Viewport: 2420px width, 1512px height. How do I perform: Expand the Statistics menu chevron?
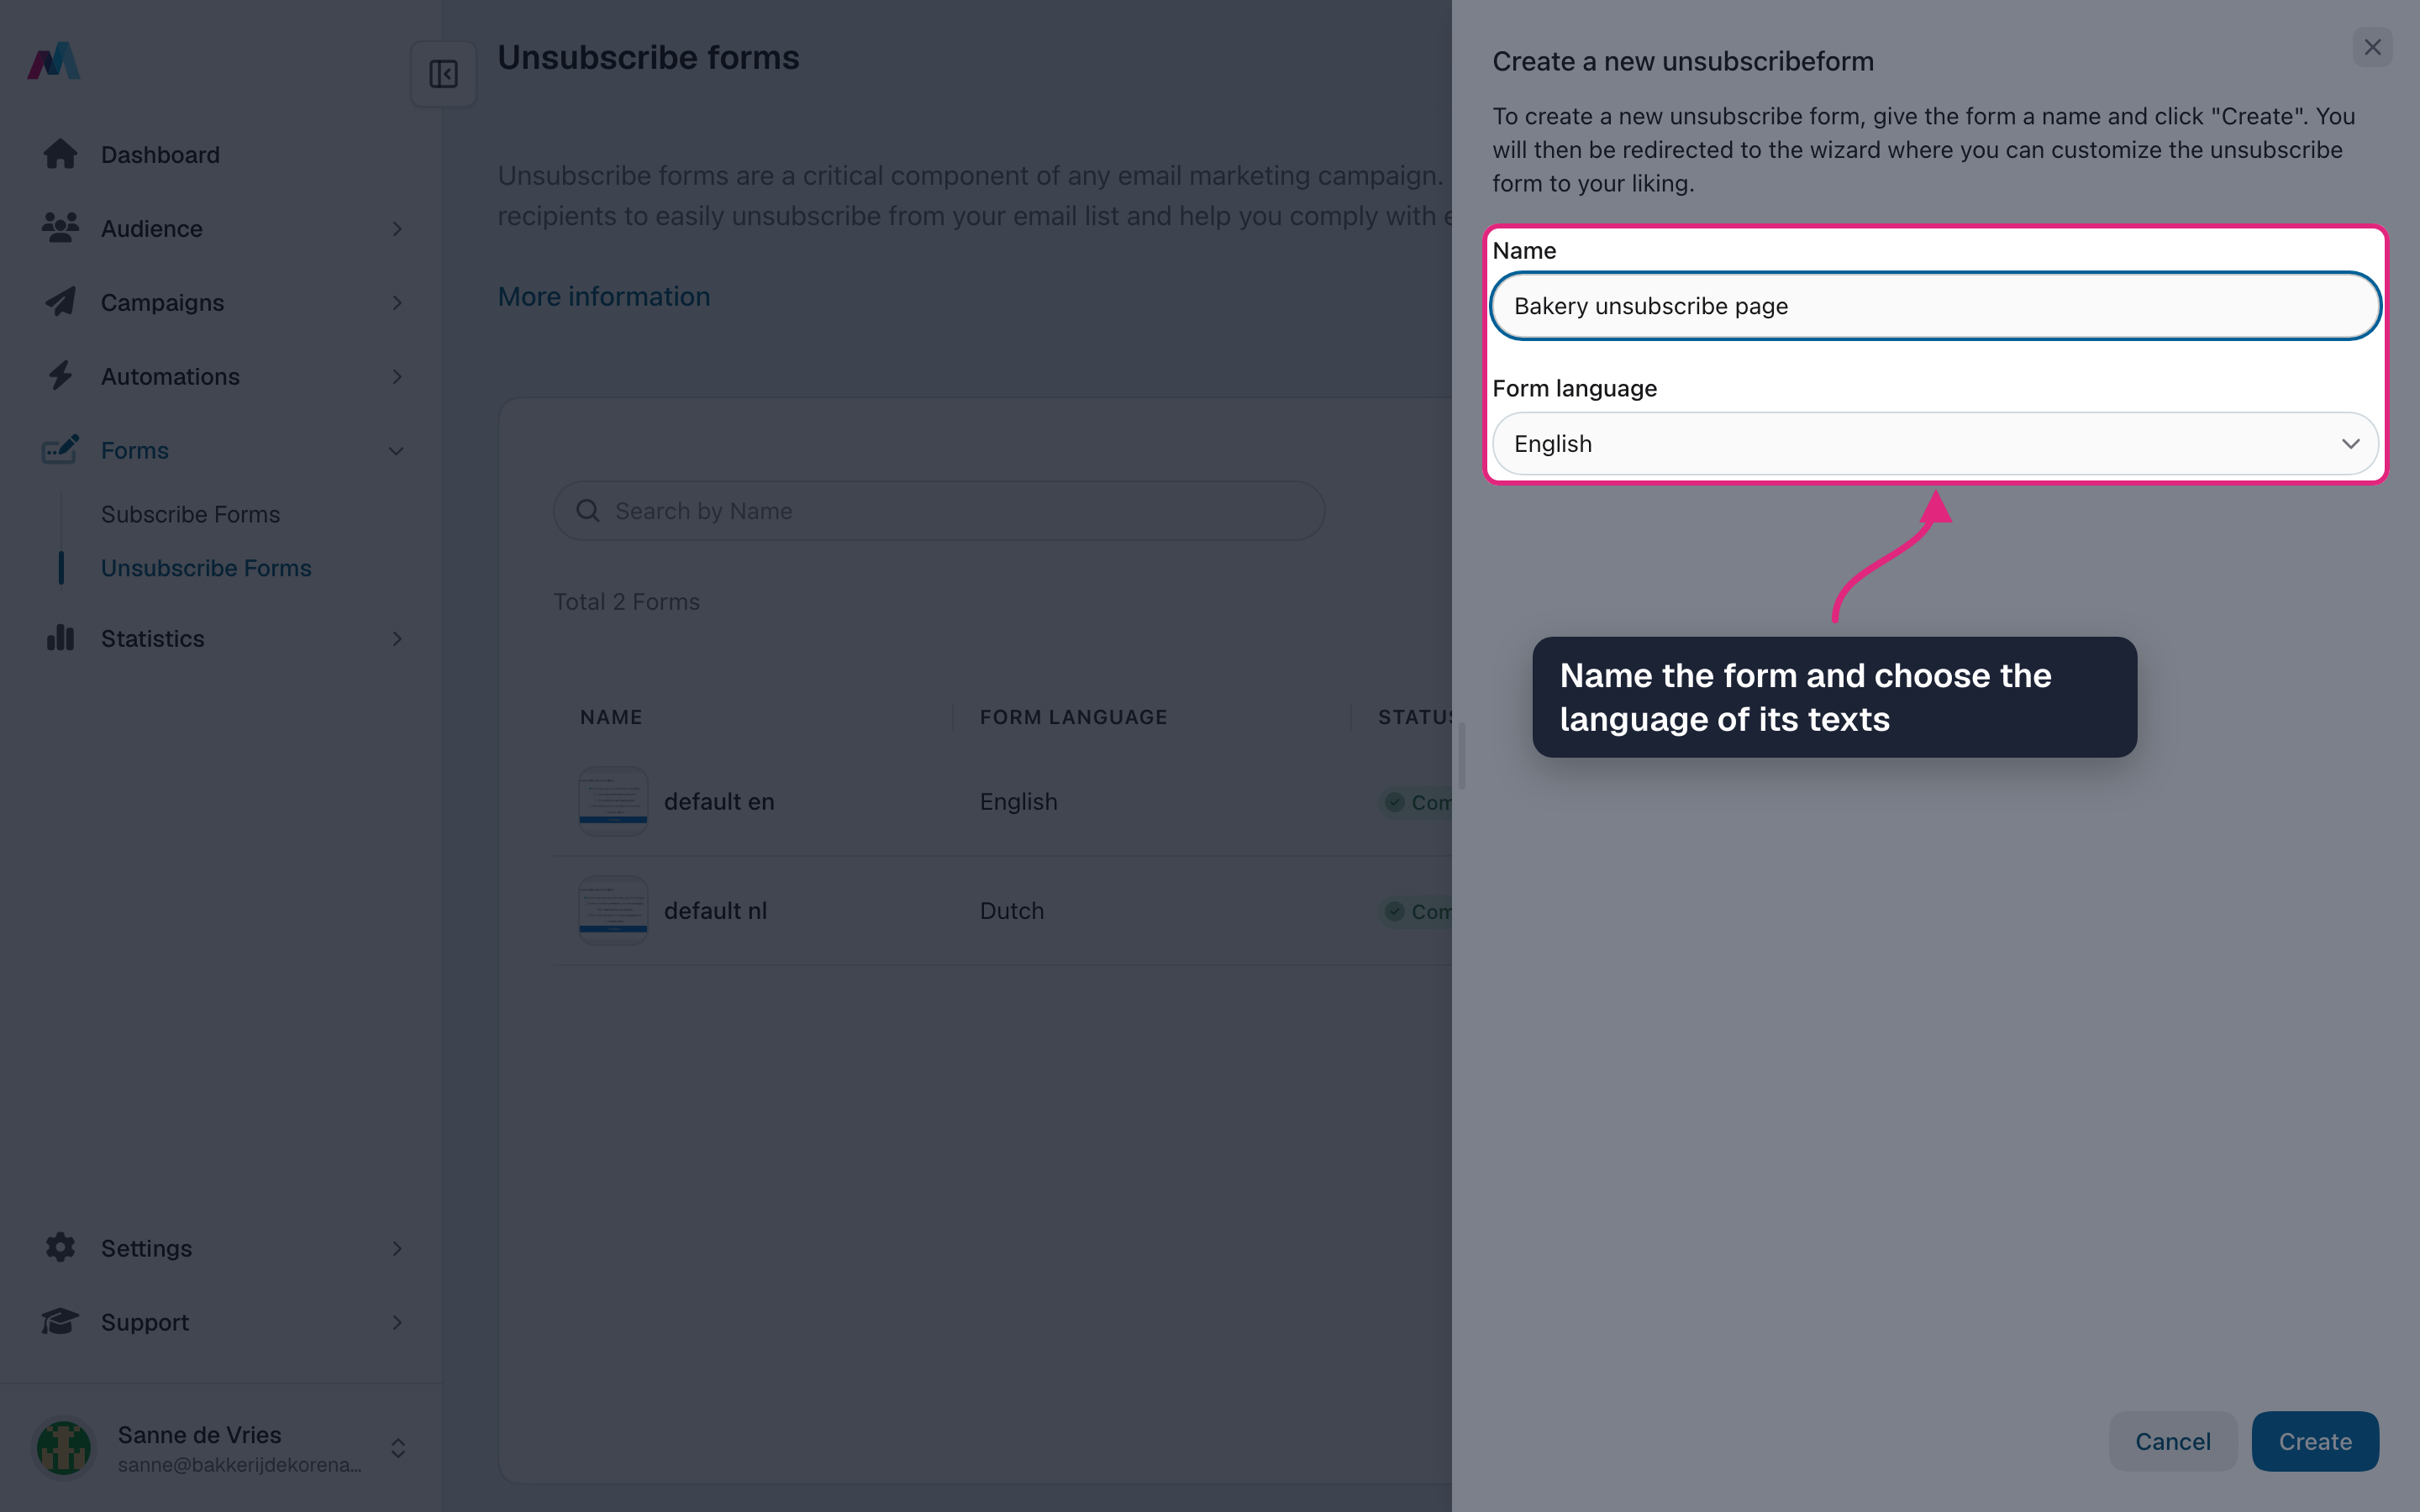pyautogui.click(x=397, y=639)
